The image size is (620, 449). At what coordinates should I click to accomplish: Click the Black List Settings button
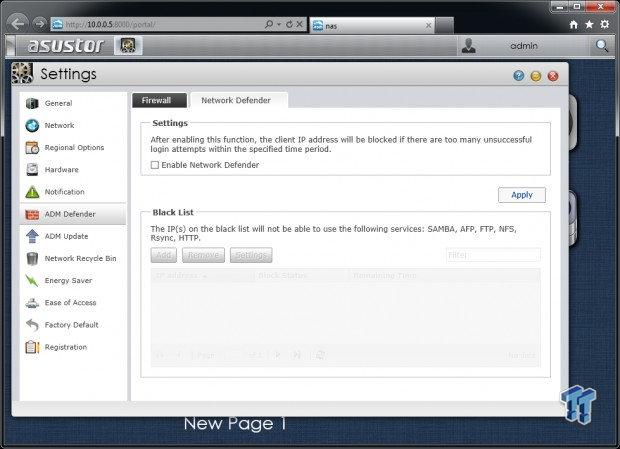pos(251,255)
